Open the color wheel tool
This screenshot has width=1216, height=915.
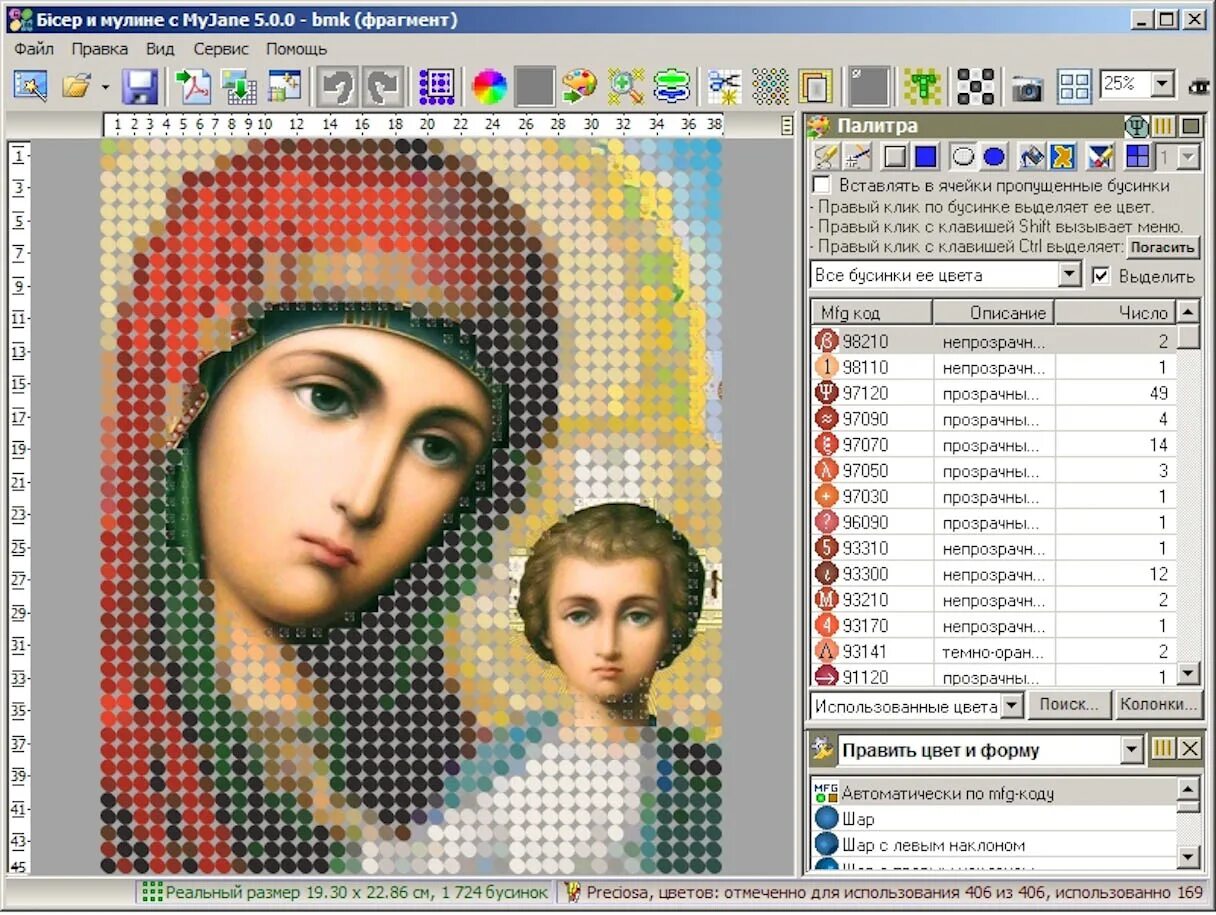coord(490,87)
